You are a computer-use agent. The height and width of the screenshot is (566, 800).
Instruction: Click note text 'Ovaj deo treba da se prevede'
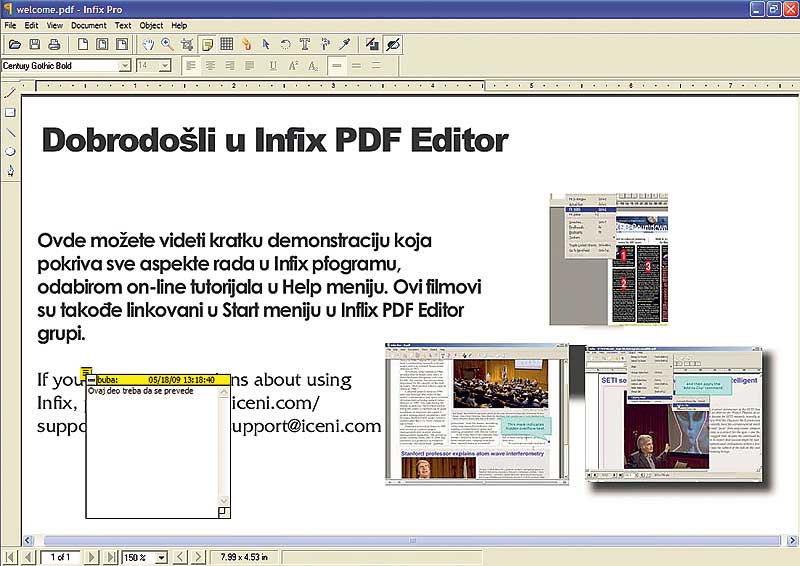(x=141, y=391)
